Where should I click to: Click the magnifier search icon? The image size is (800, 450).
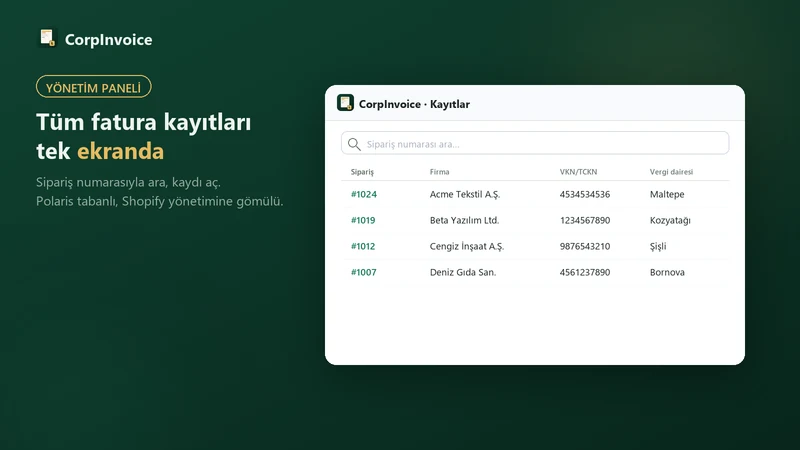pyautogui.click(x=354, y=144)
